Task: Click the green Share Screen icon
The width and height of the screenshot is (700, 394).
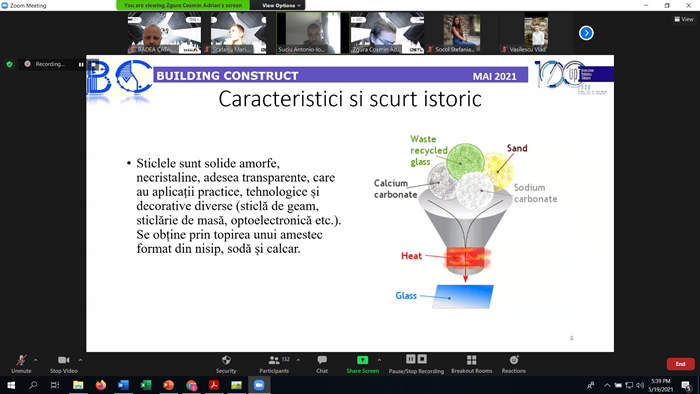Action: click(x=362, y=360)
